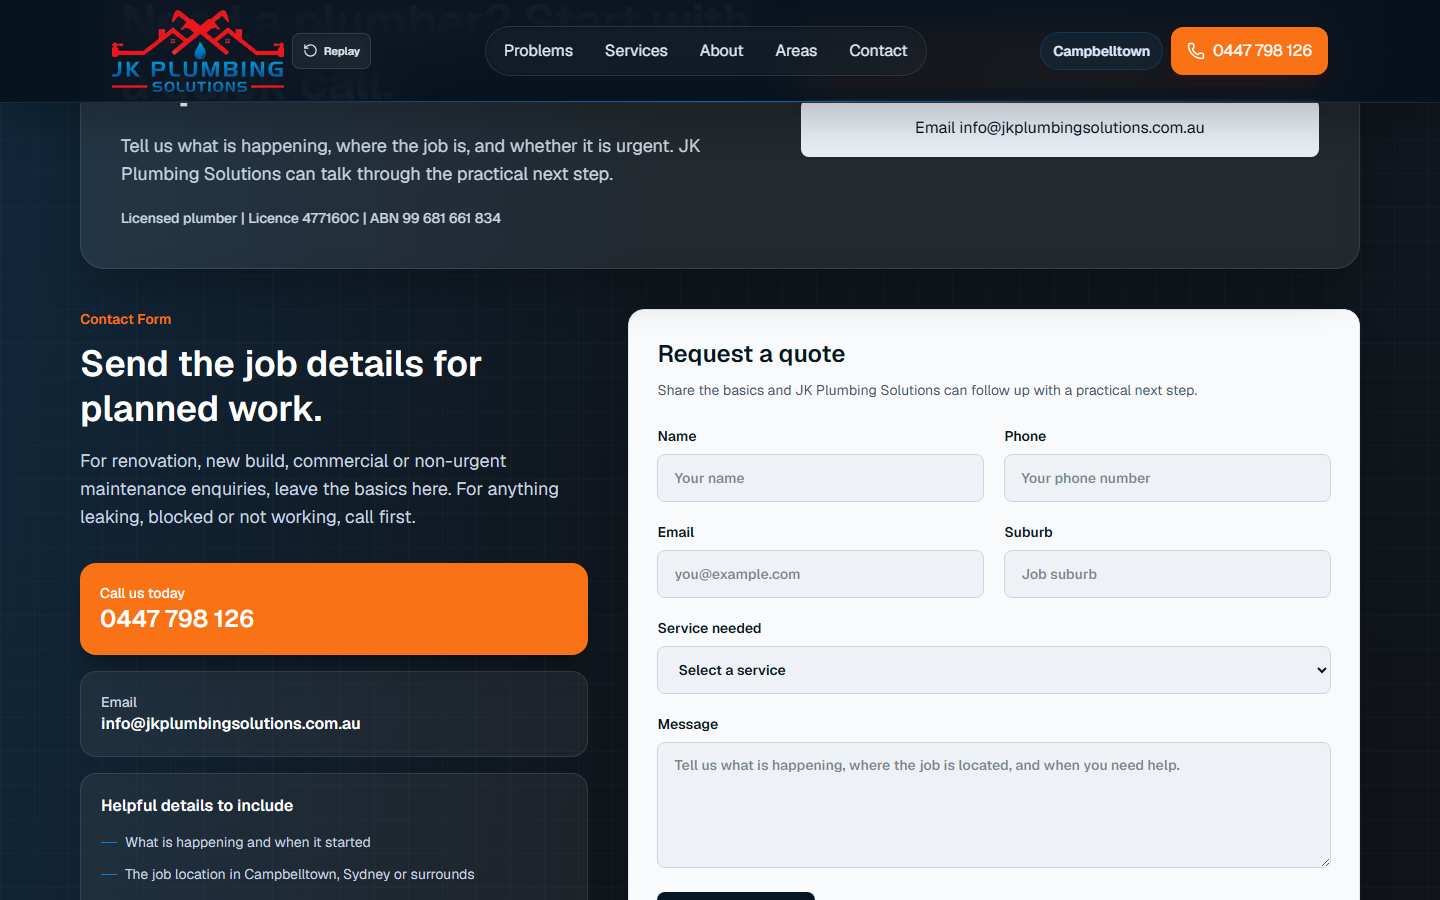Go to the About page
Viewport: 1440px width, 900px height.
coord(721,51)
